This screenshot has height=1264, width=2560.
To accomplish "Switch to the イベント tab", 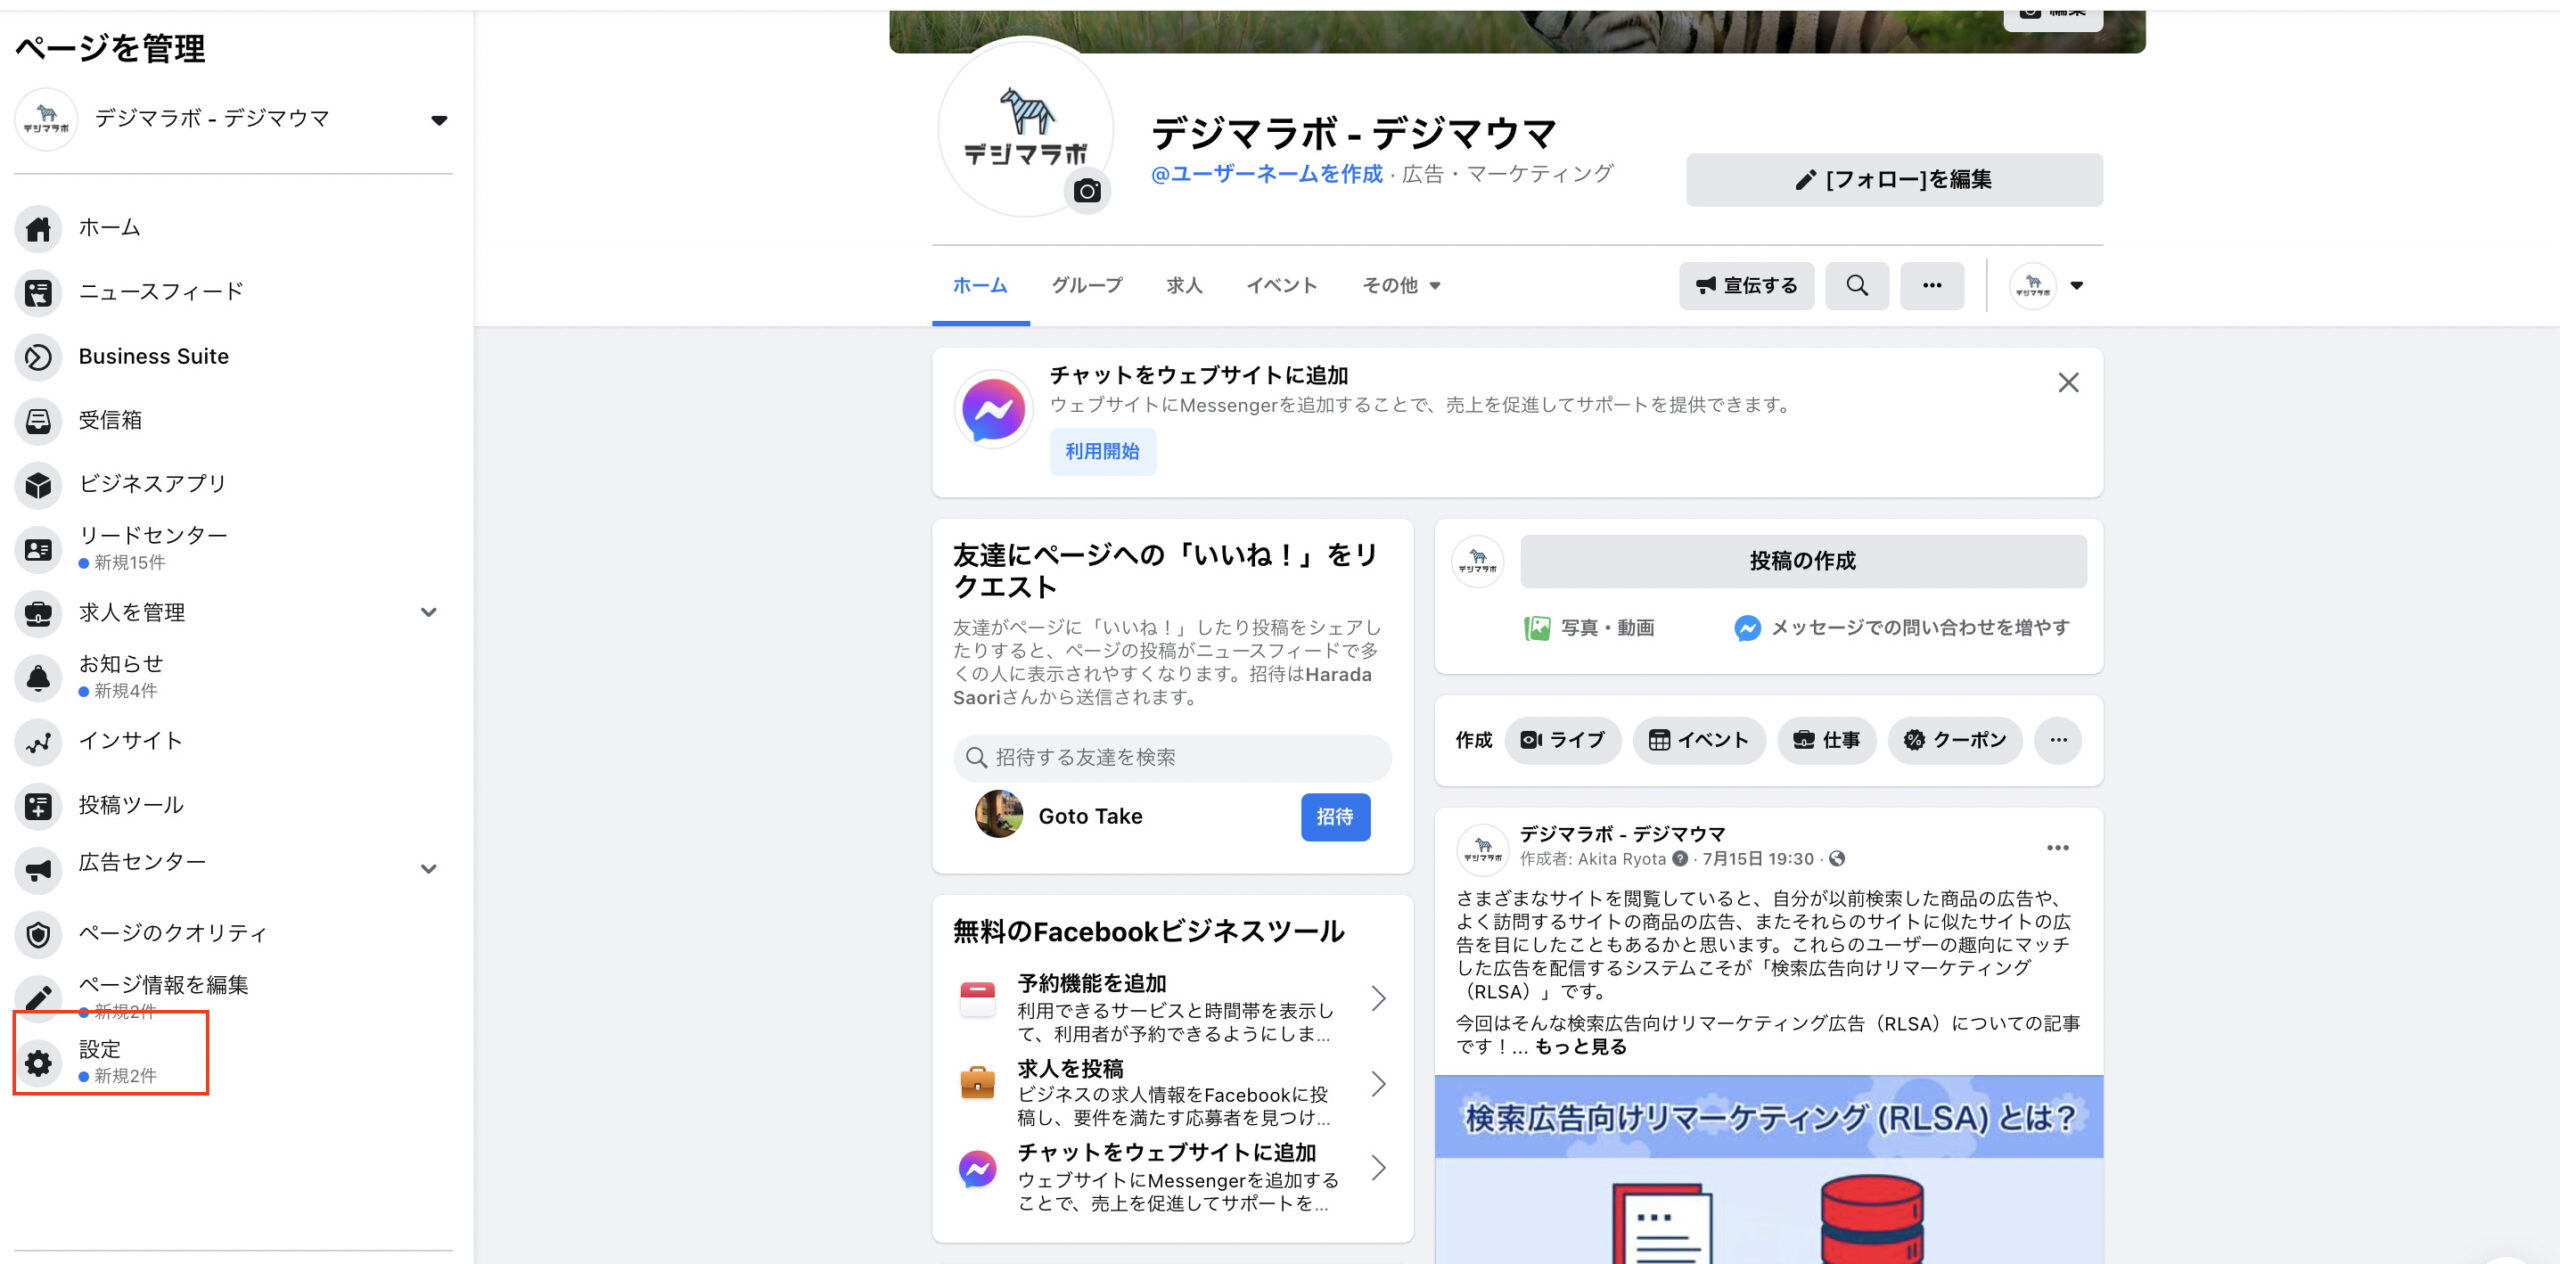I will pyautogui.click(x=1281, y=286).
